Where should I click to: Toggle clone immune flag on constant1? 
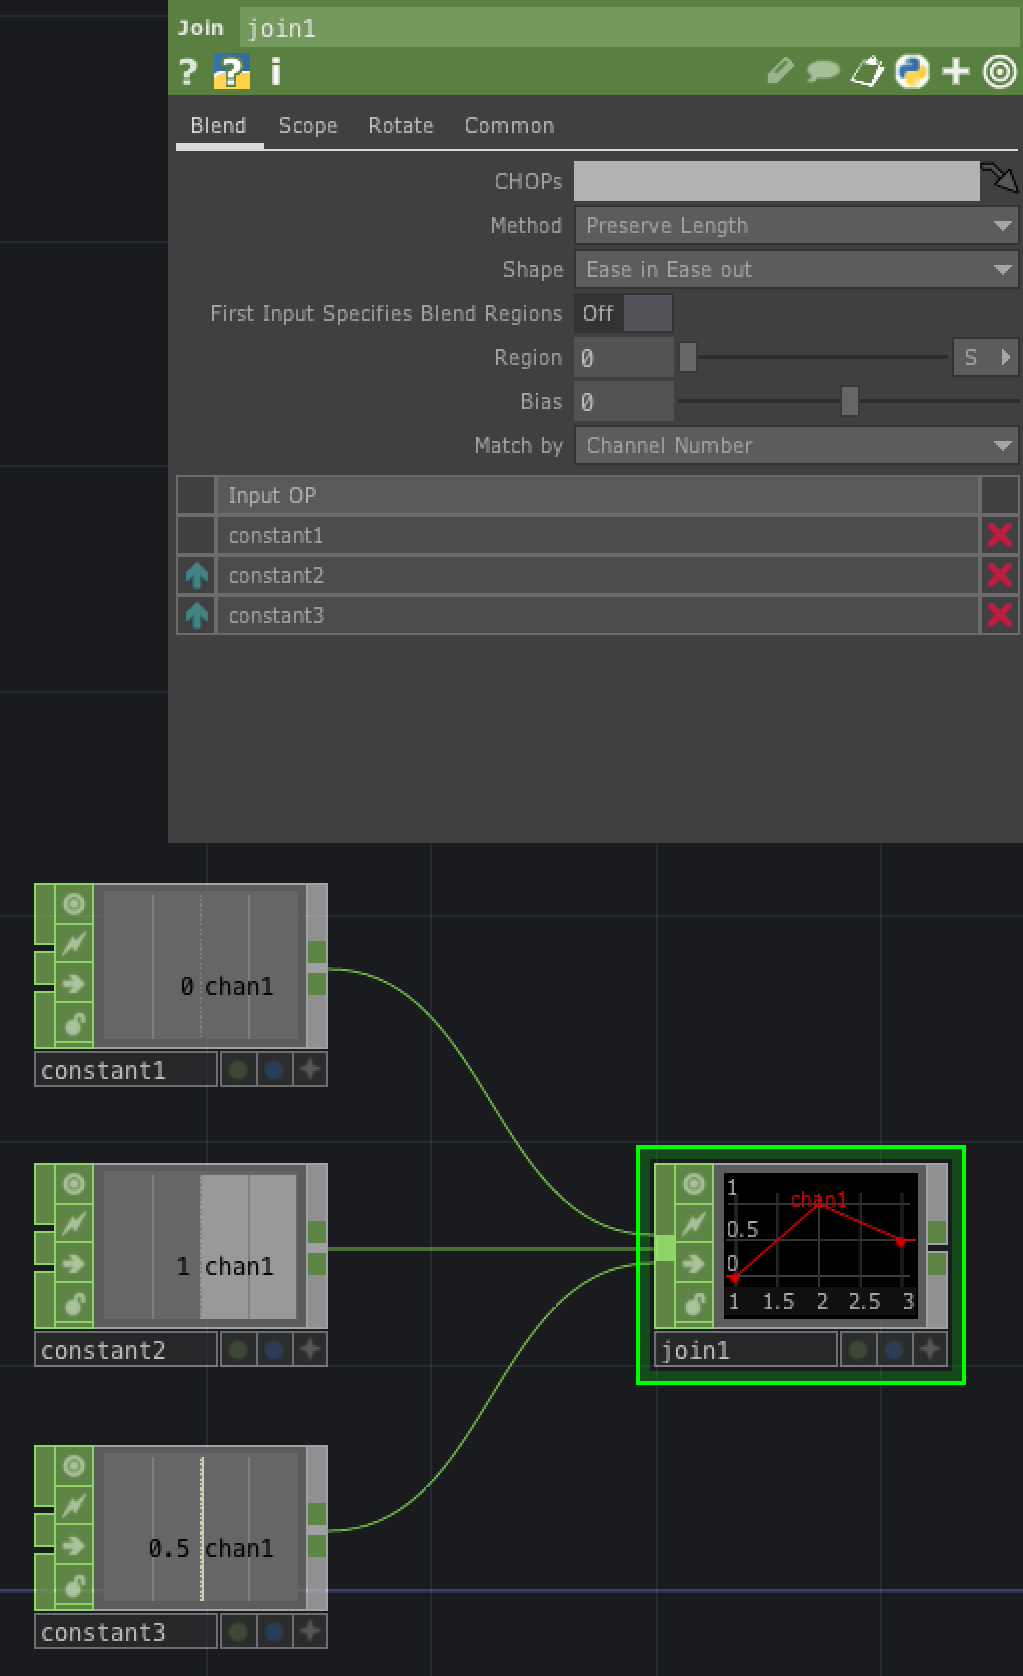click(x=74, y=944)
